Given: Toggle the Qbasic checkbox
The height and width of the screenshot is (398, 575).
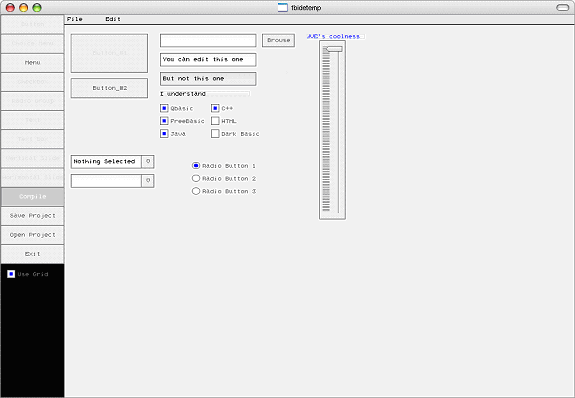Looking at the screenshot, I should 164,108.
